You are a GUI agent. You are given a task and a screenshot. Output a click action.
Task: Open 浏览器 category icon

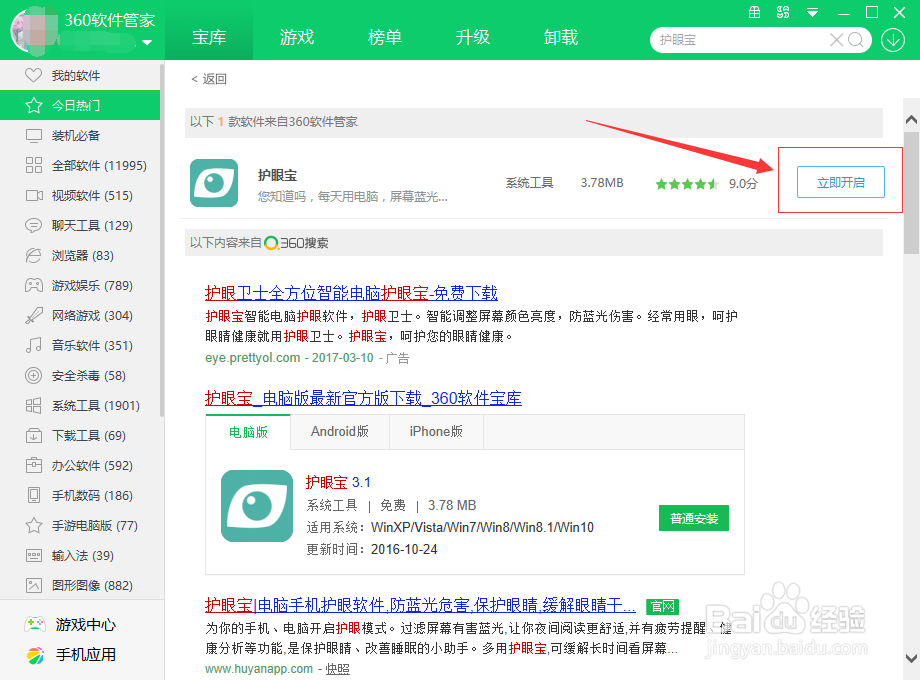click(x=33, y=255)
